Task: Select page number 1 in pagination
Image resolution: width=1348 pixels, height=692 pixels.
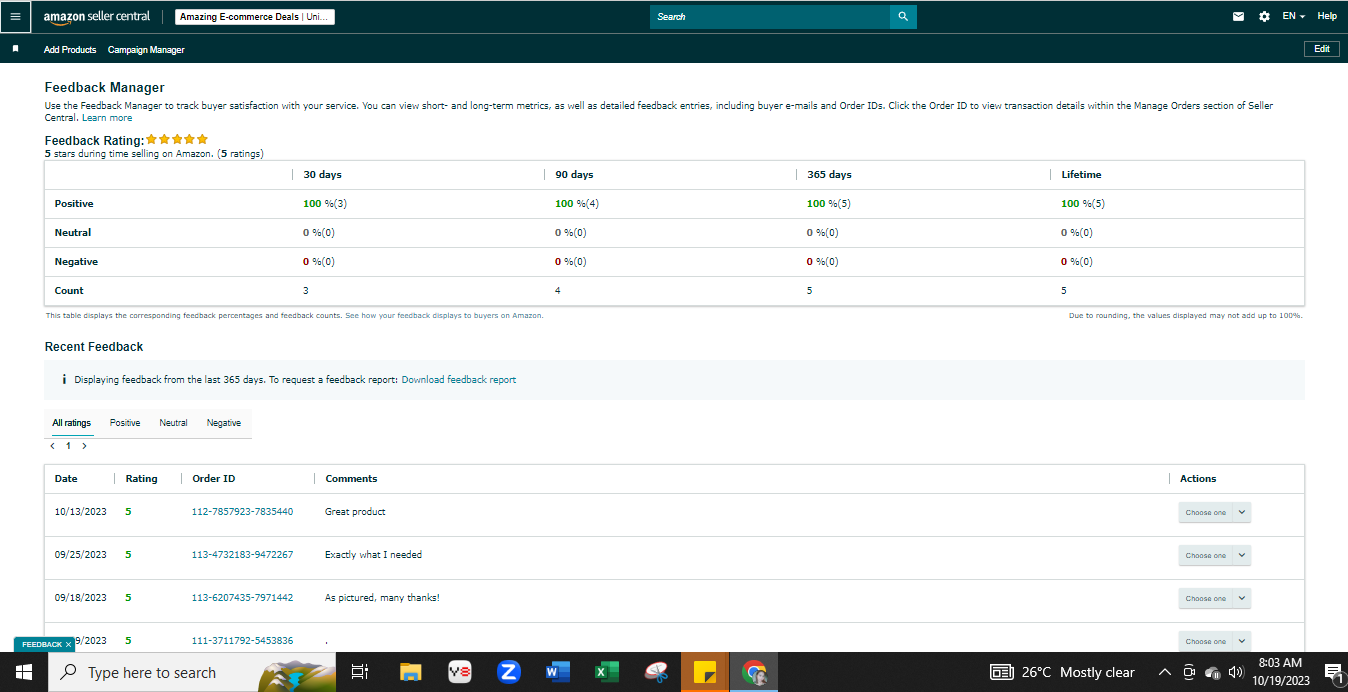Action: click(68, 446)
